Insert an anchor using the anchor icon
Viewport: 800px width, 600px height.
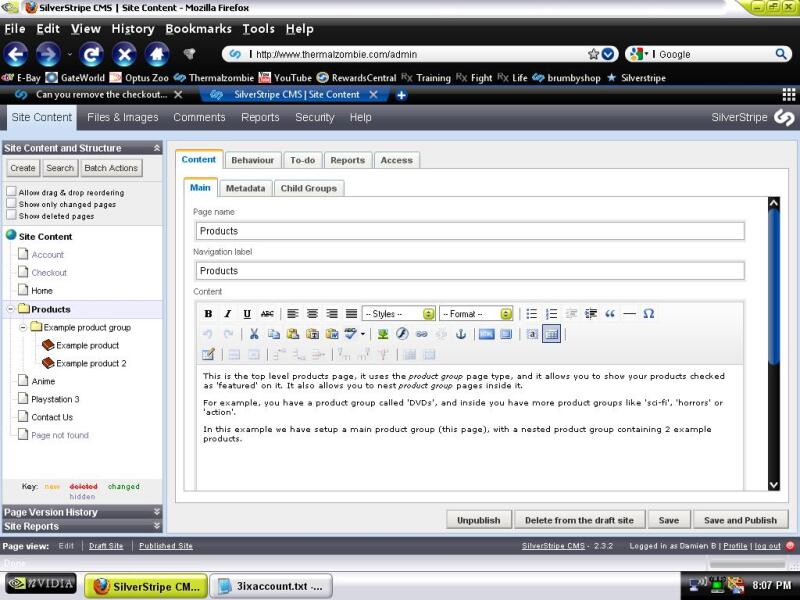[461, 334]
